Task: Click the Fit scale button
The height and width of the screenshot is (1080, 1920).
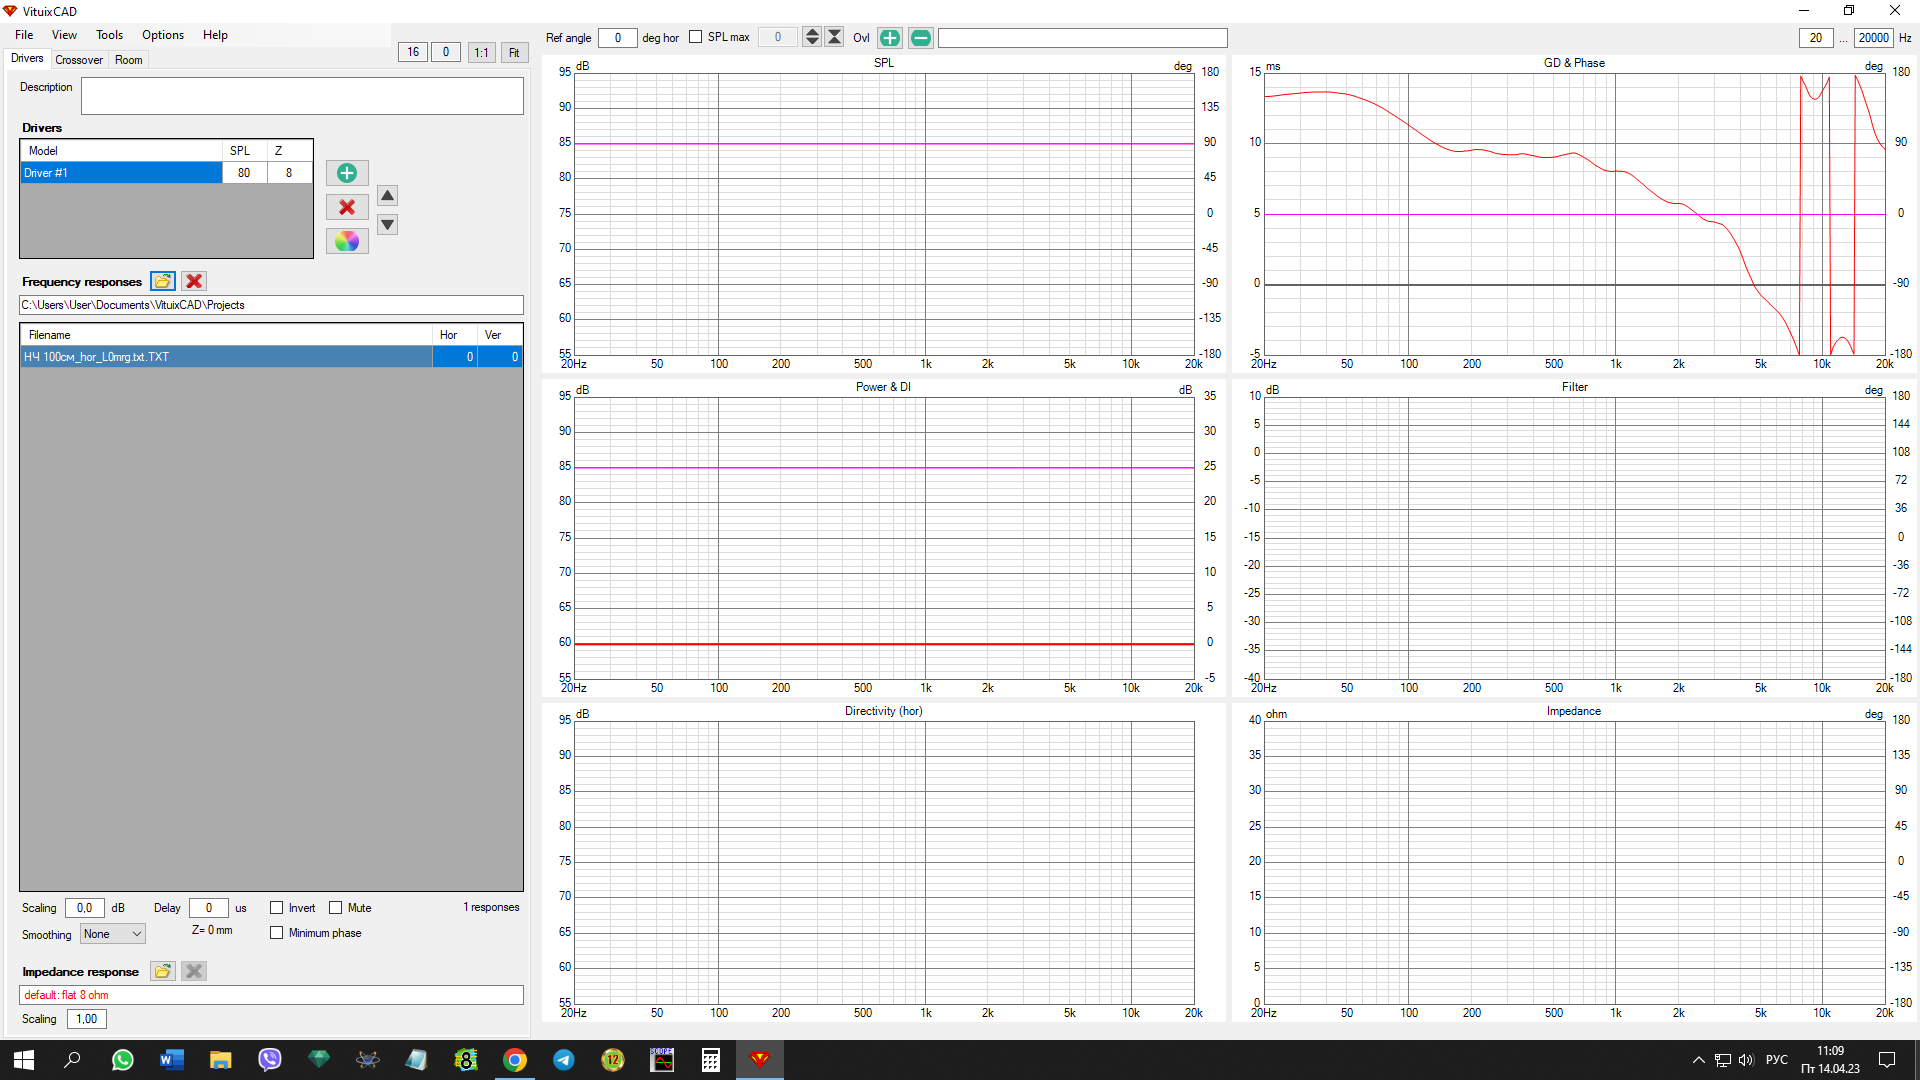Action: click(514, 52)
